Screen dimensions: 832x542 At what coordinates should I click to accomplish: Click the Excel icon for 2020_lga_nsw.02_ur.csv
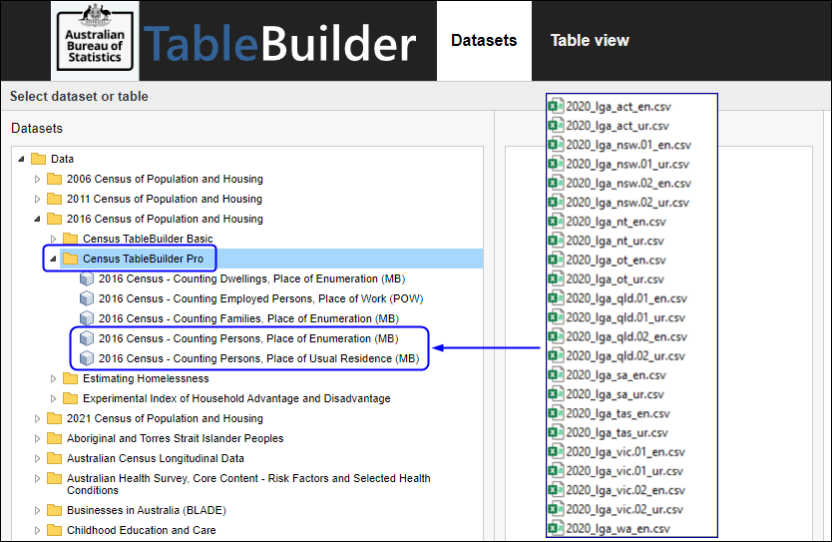[556, 202]
